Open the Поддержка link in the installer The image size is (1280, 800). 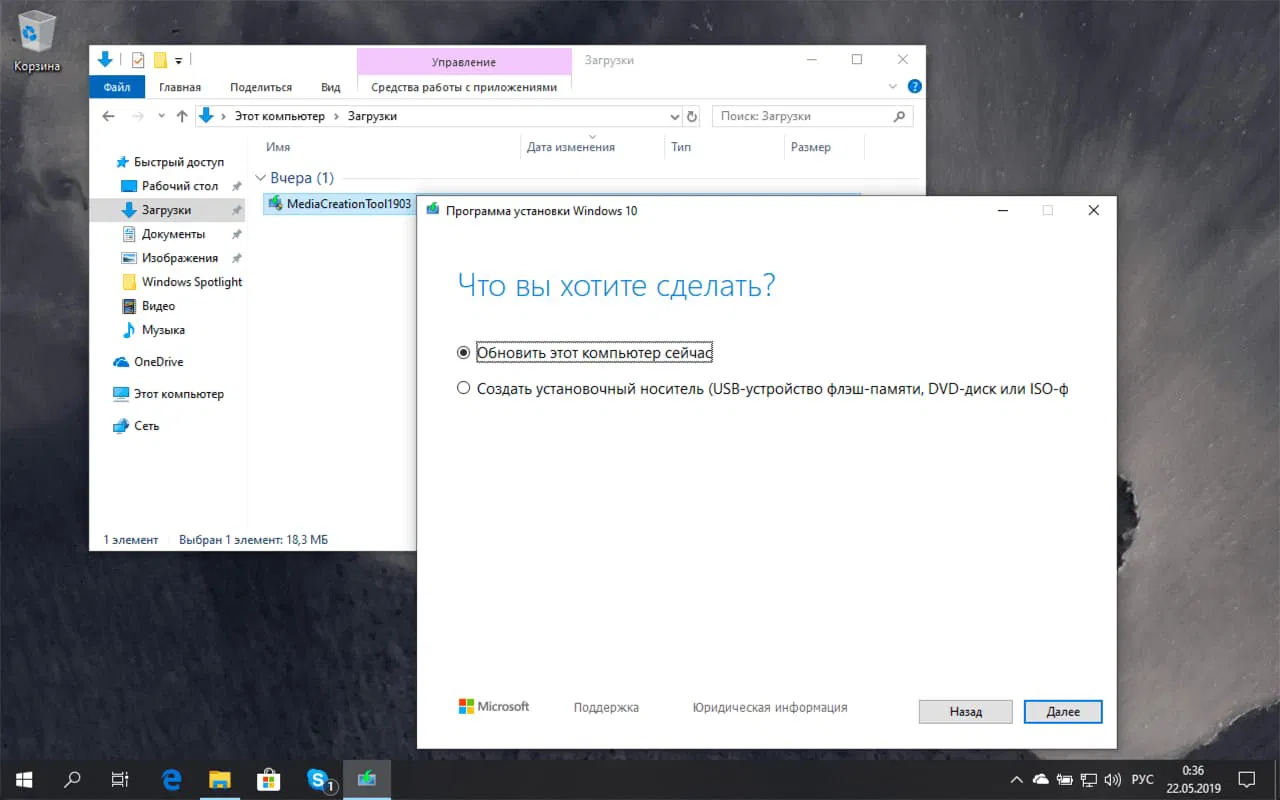click(x=605, y=707)
